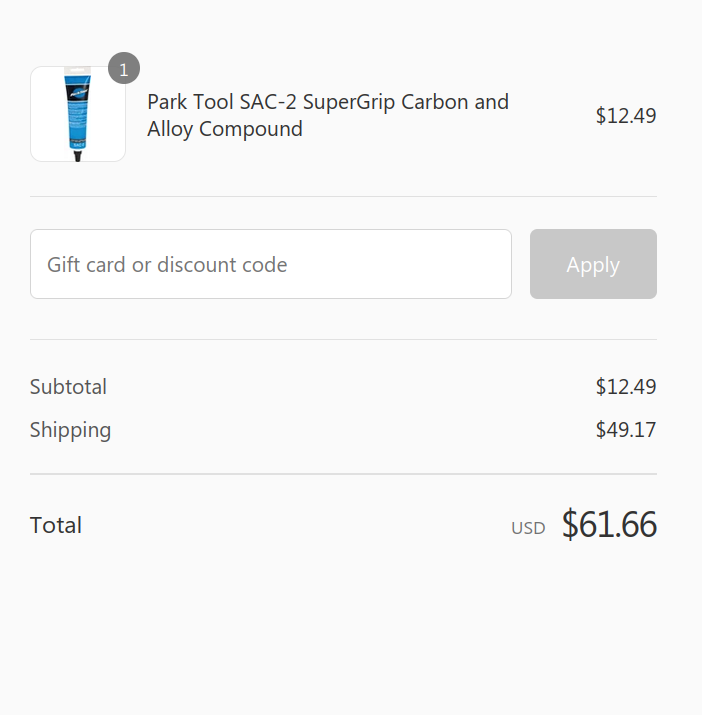The image size is (702, 715).
Task: Click the divider line above the Total row
Action: [343, 474]
